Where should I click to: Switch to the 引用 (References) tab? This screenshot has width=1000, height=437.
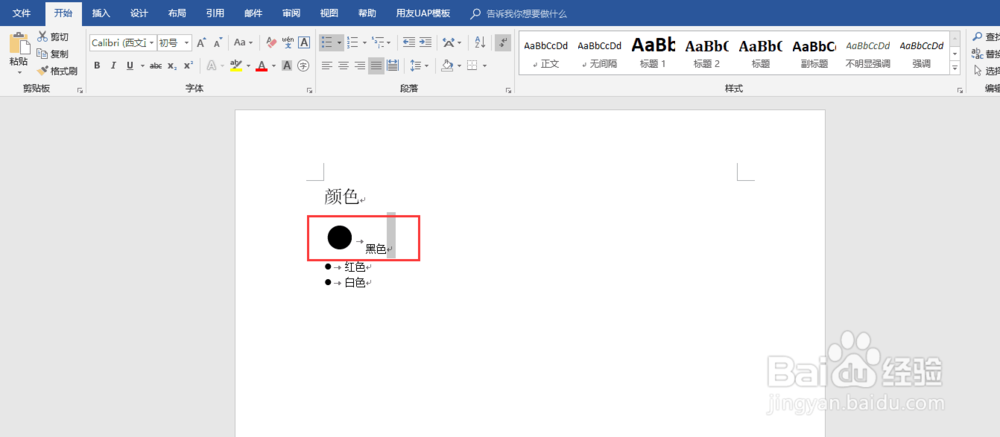pyautogui.click(x=216, y=13)
